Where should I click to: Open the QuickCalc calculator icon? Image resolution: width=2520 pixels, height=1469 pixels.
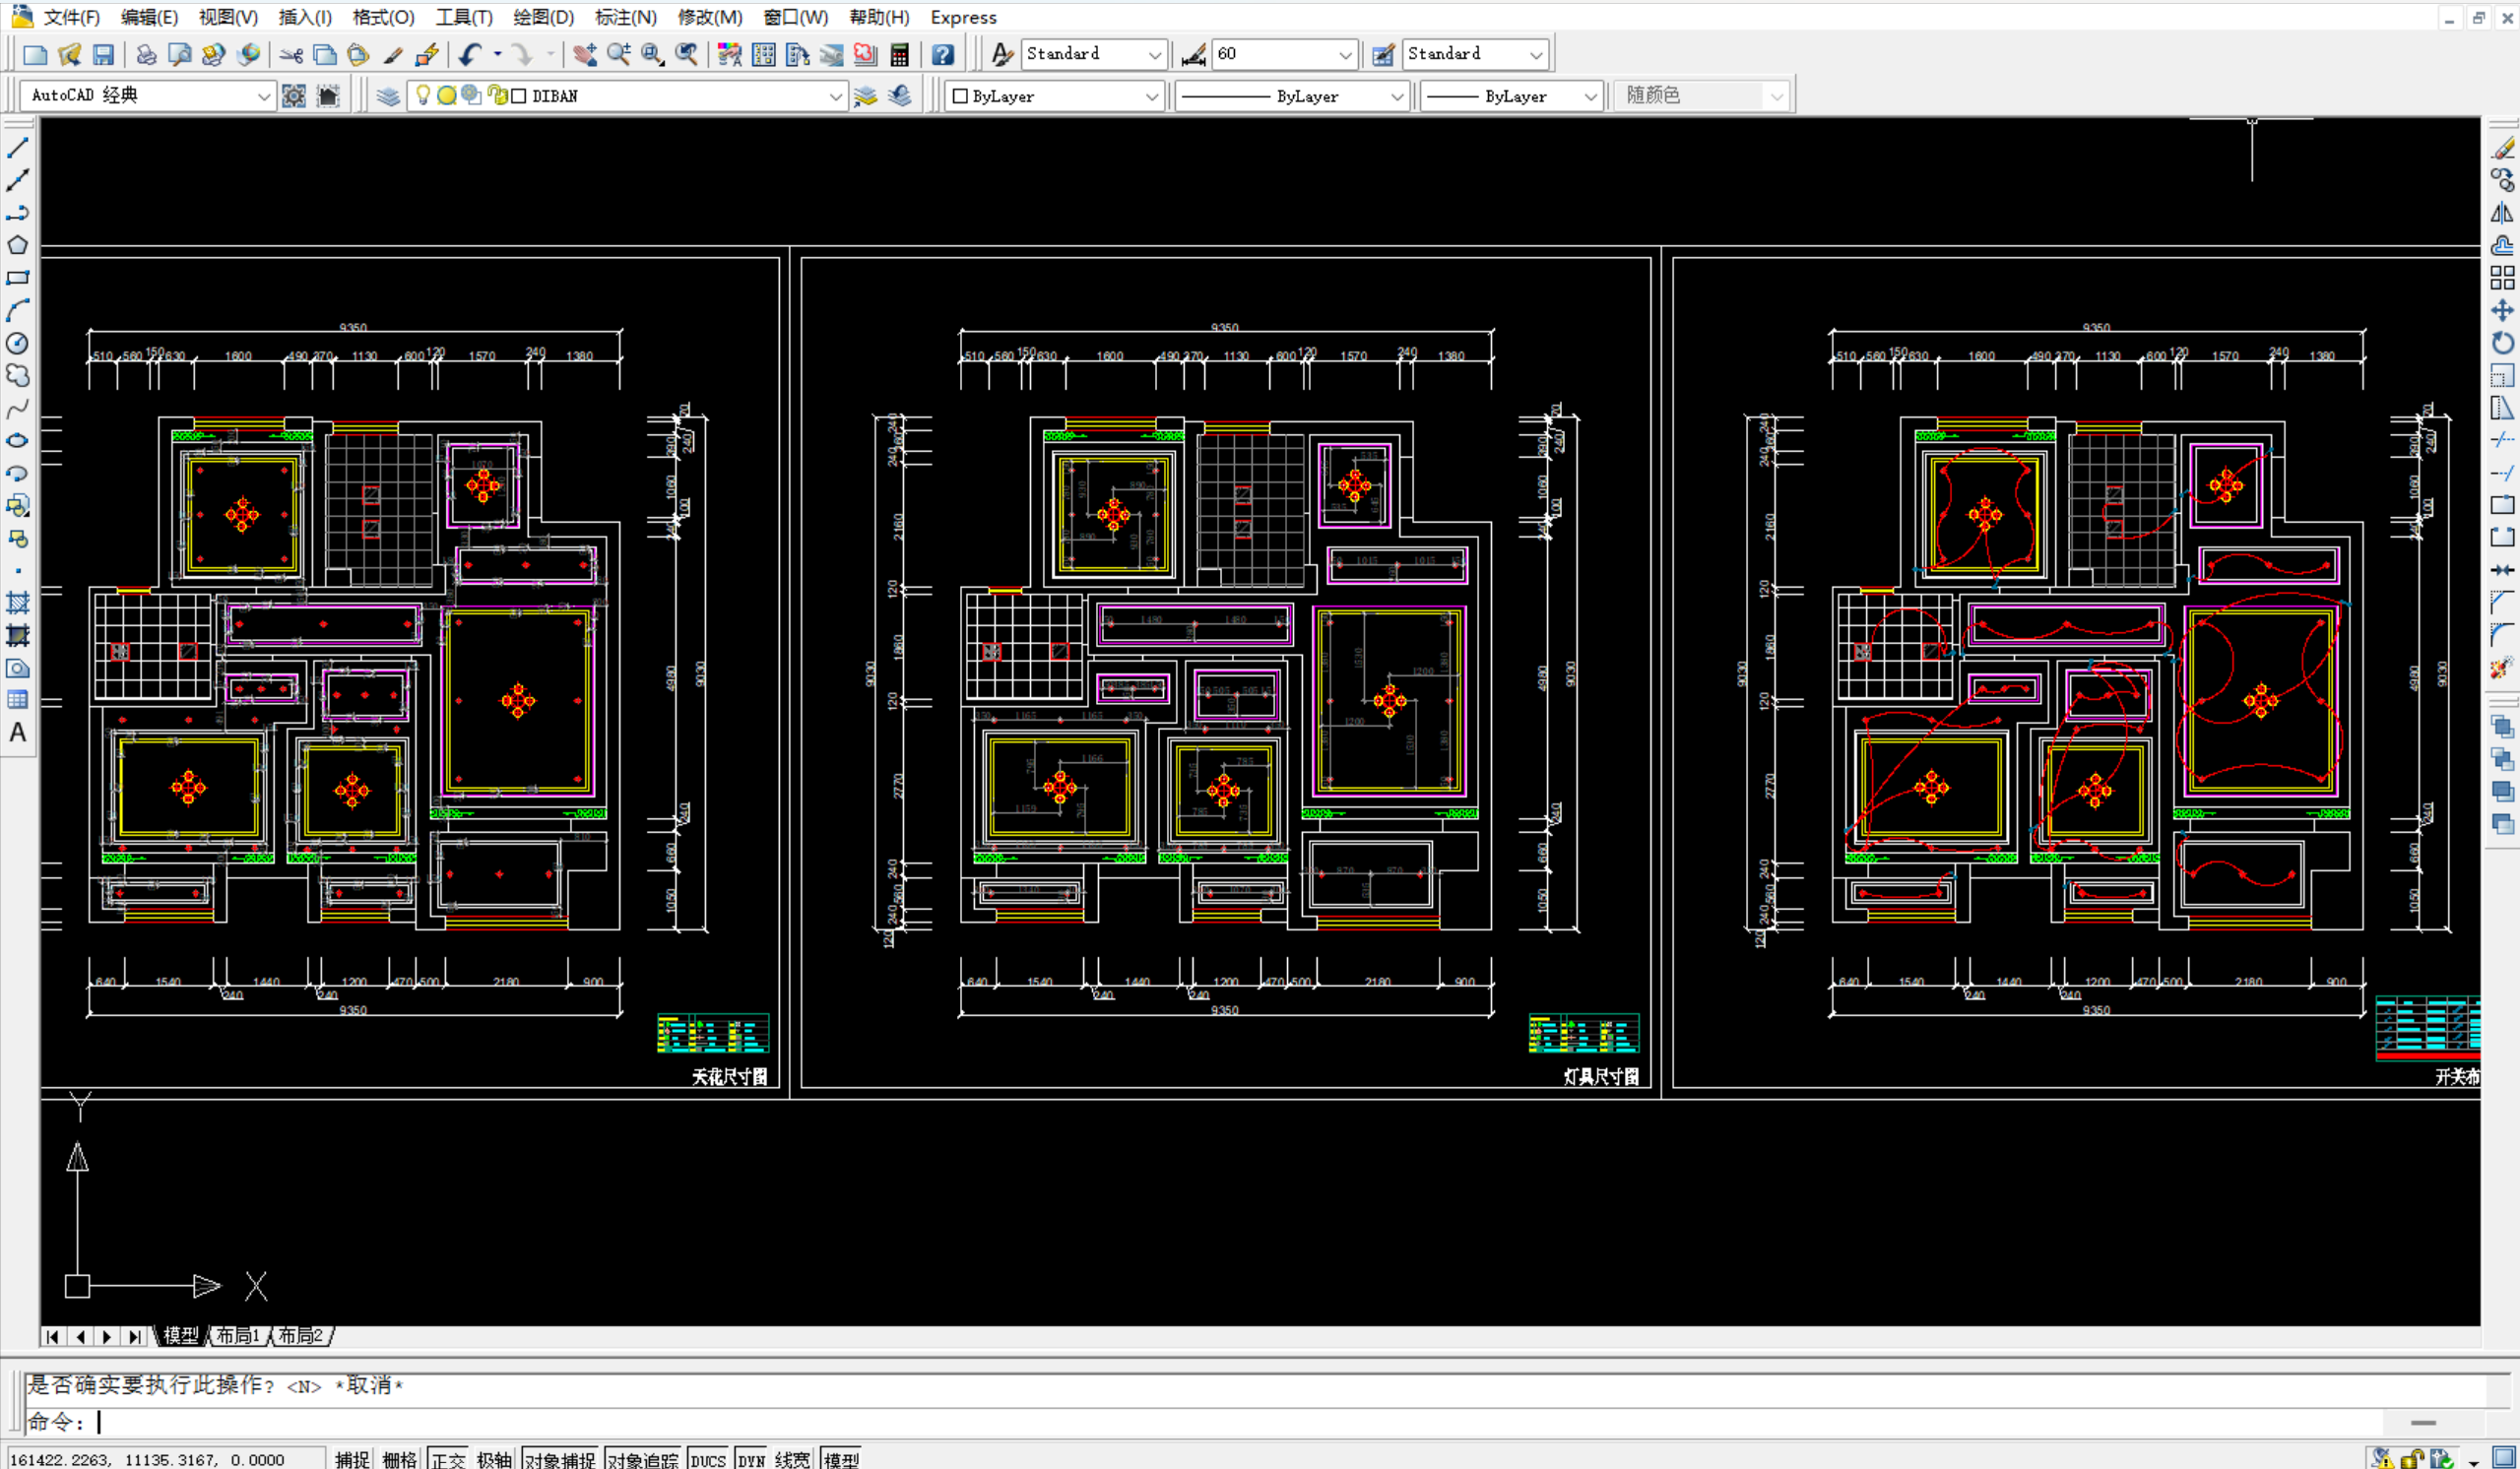click(899, 55)
